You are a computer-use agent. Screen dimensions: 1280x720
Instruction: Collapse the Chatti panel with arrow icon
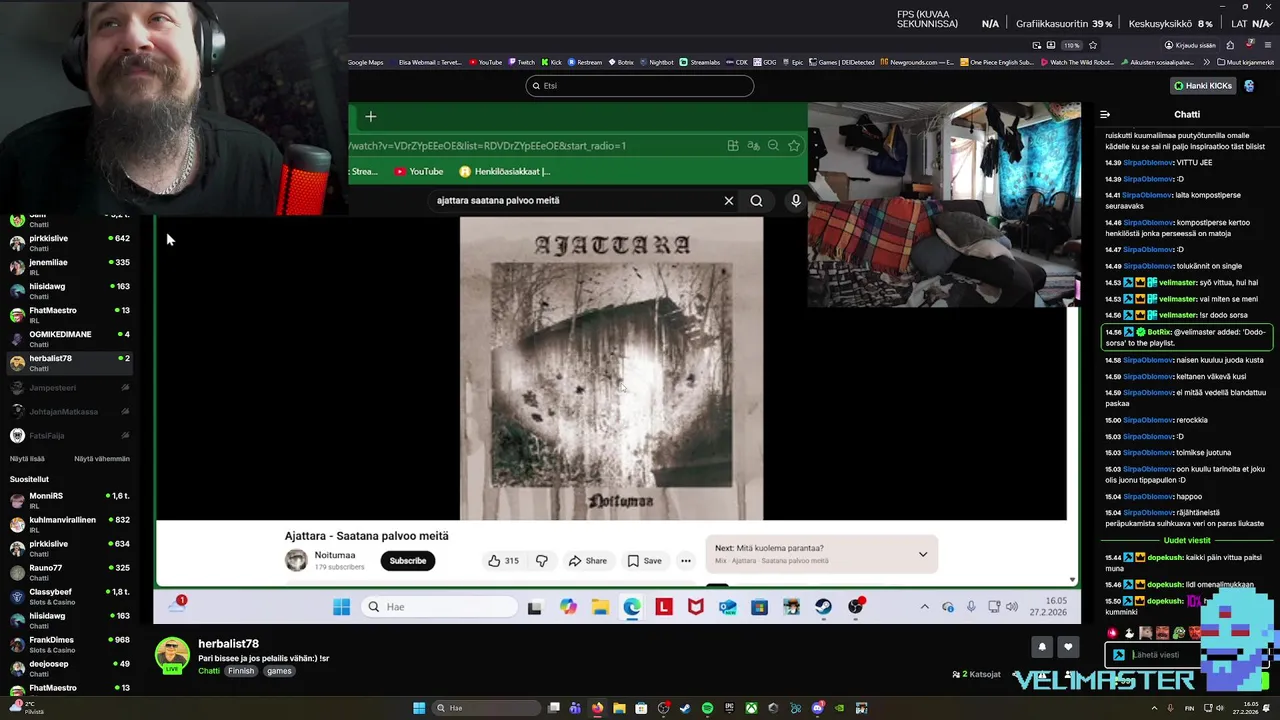click(x=1105, y=114)
